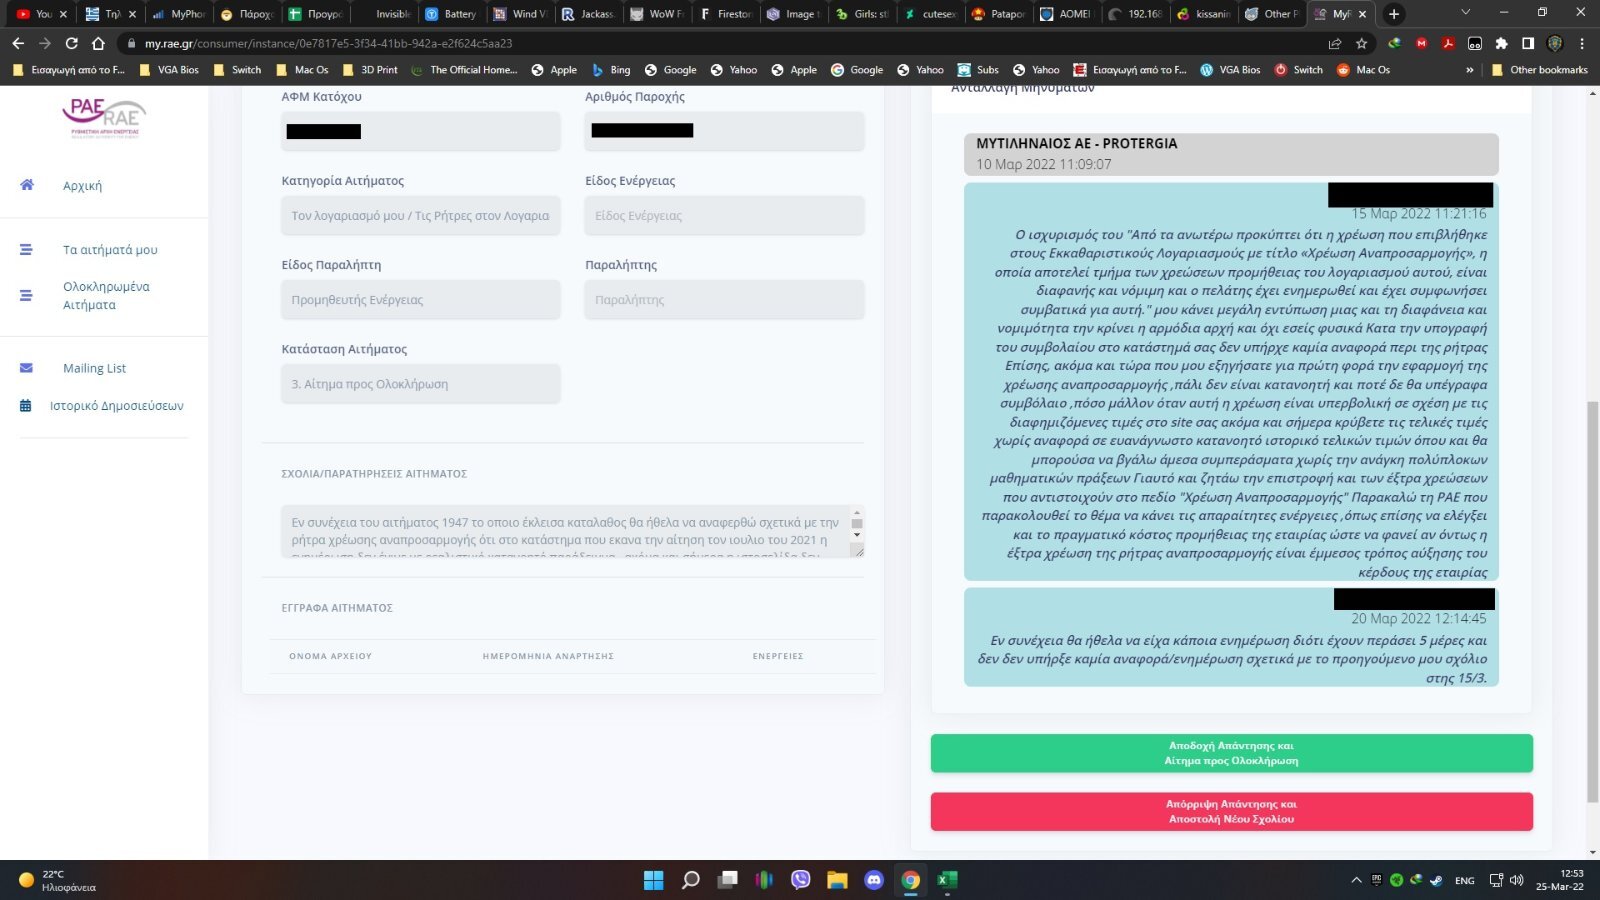Bookmark this page with star icon
1600x900 pixels.
point(1361,43)
